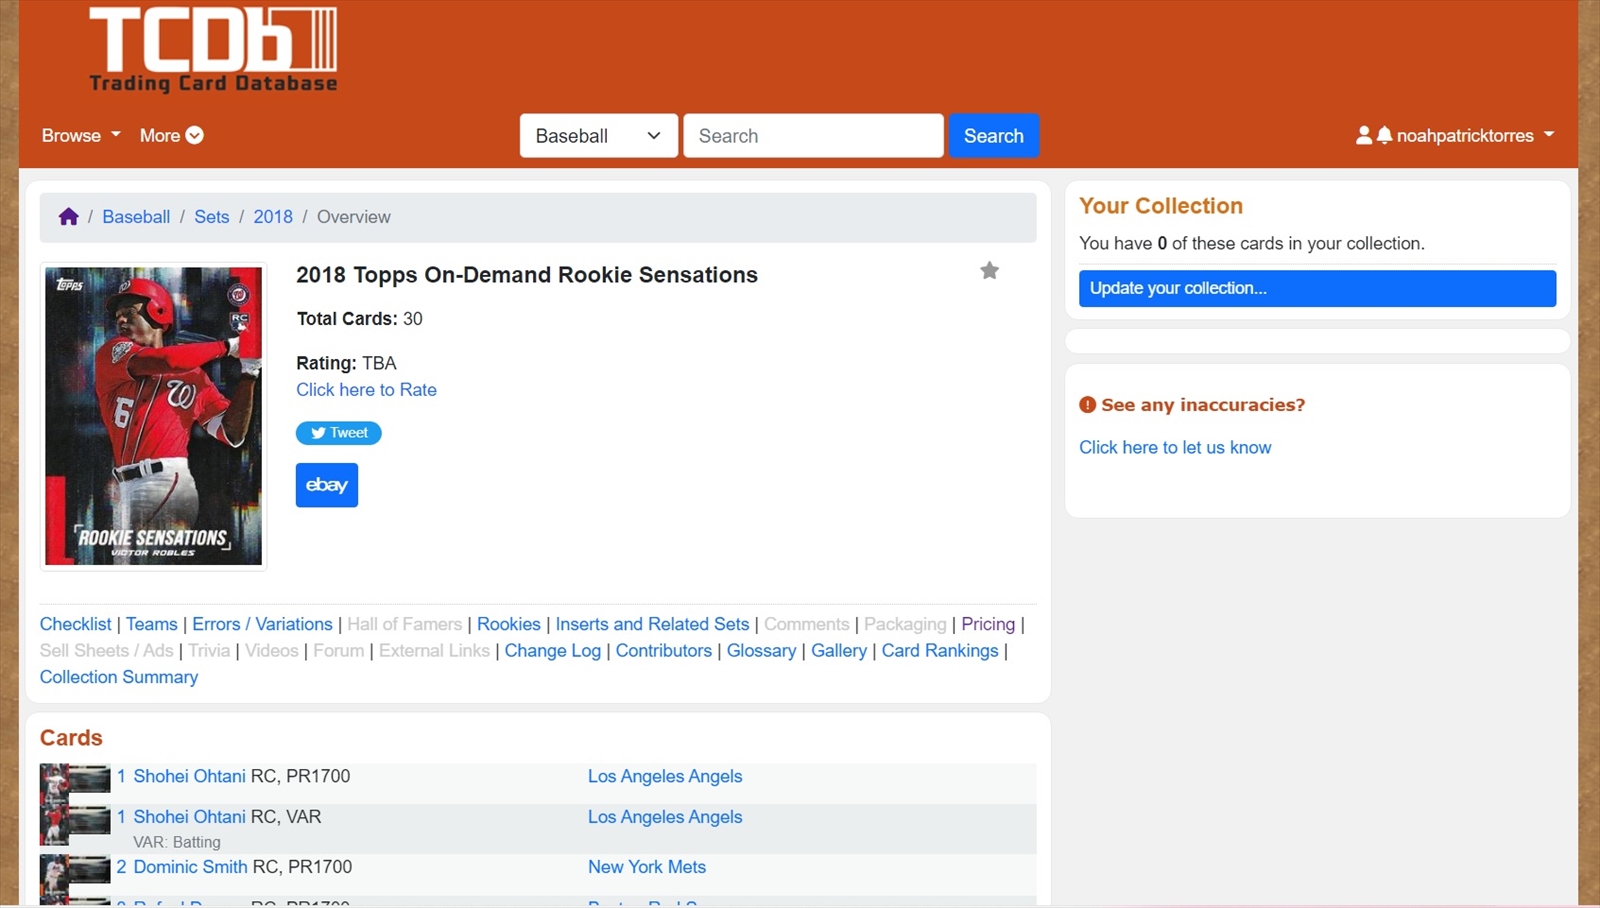The height and width of the screenshot is (908, 1600).
Task: Open Browse dropdown menu
Action: point(81,135)
